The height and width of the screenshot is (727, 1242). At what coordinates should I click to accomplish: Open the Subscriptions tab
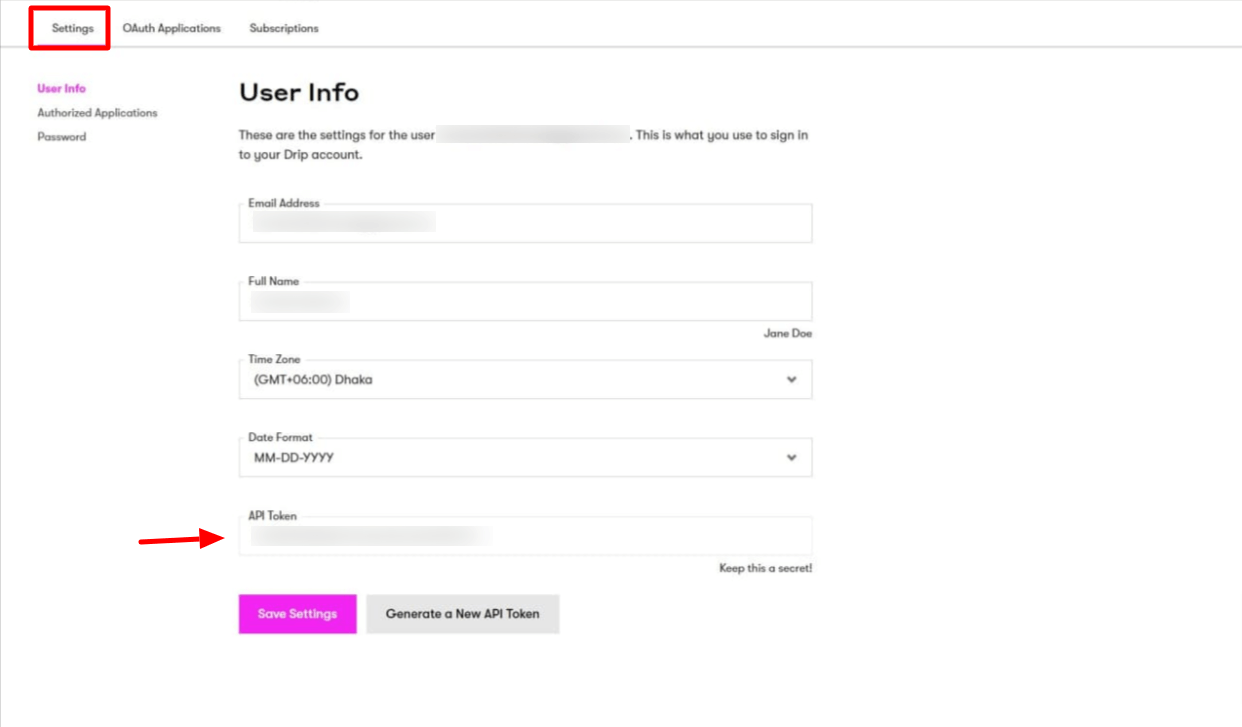tap(283, 28)
